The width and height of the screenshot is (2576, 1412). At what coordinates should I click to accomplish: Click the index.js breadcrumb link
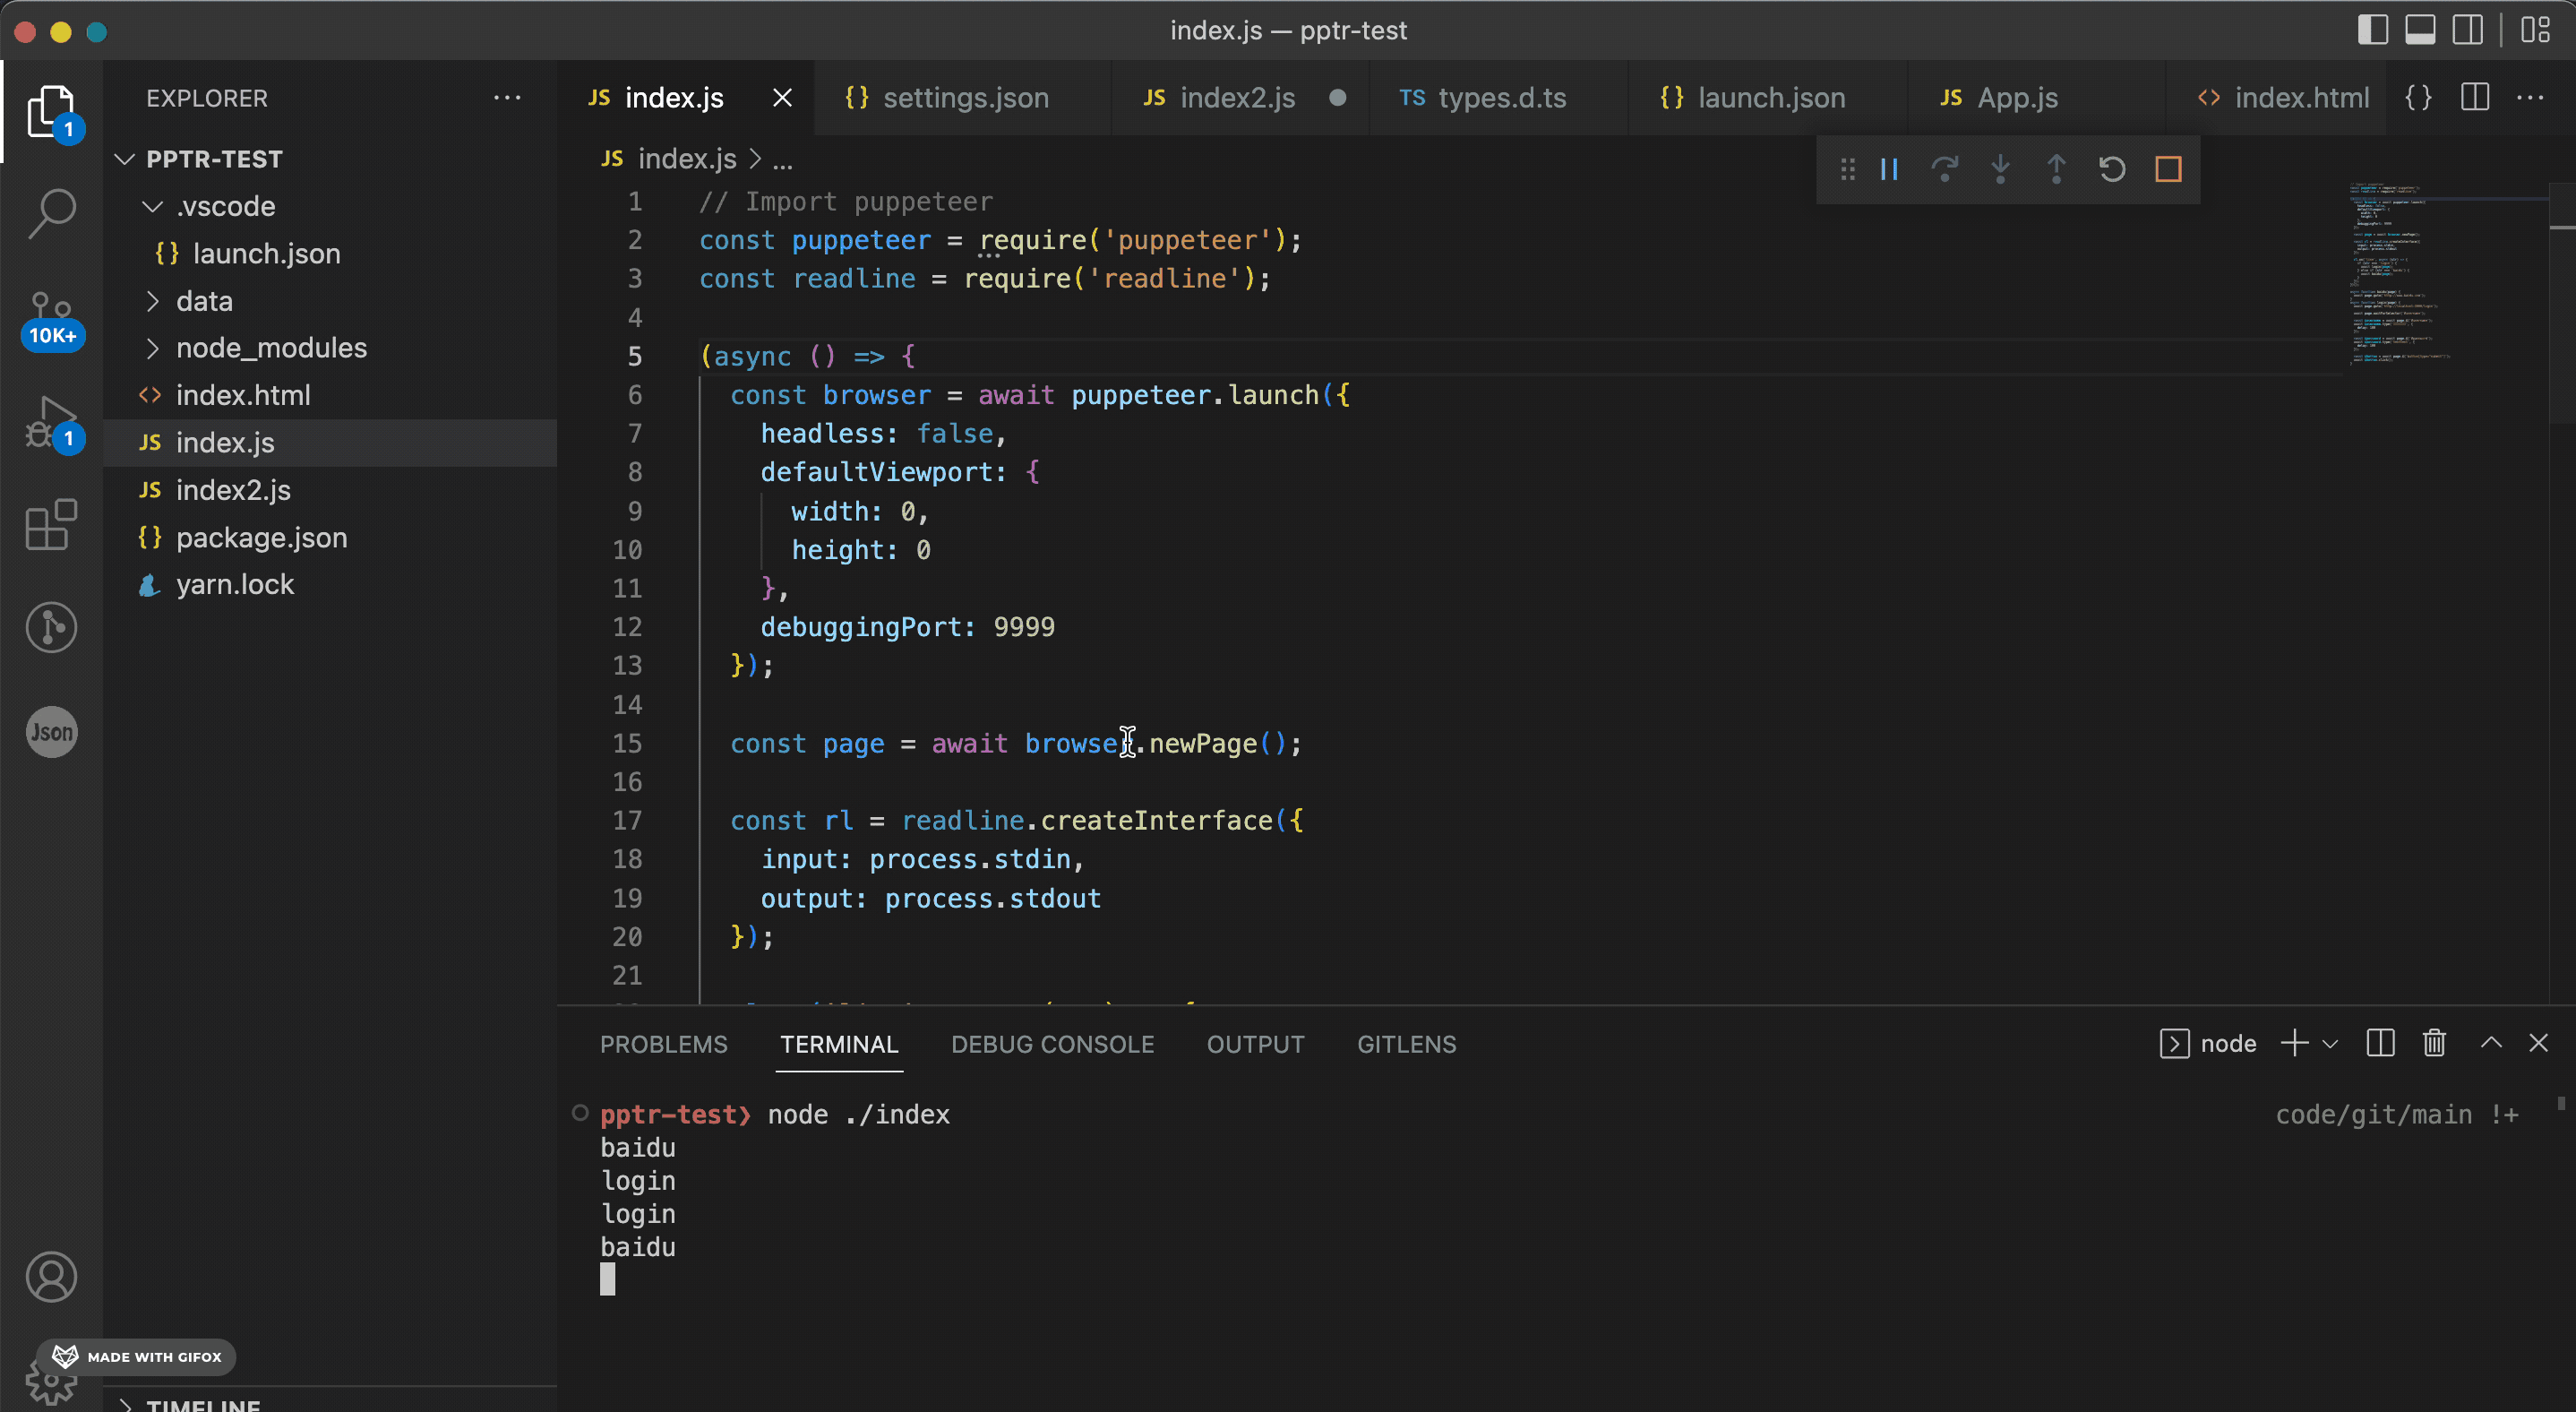[686, 159]
